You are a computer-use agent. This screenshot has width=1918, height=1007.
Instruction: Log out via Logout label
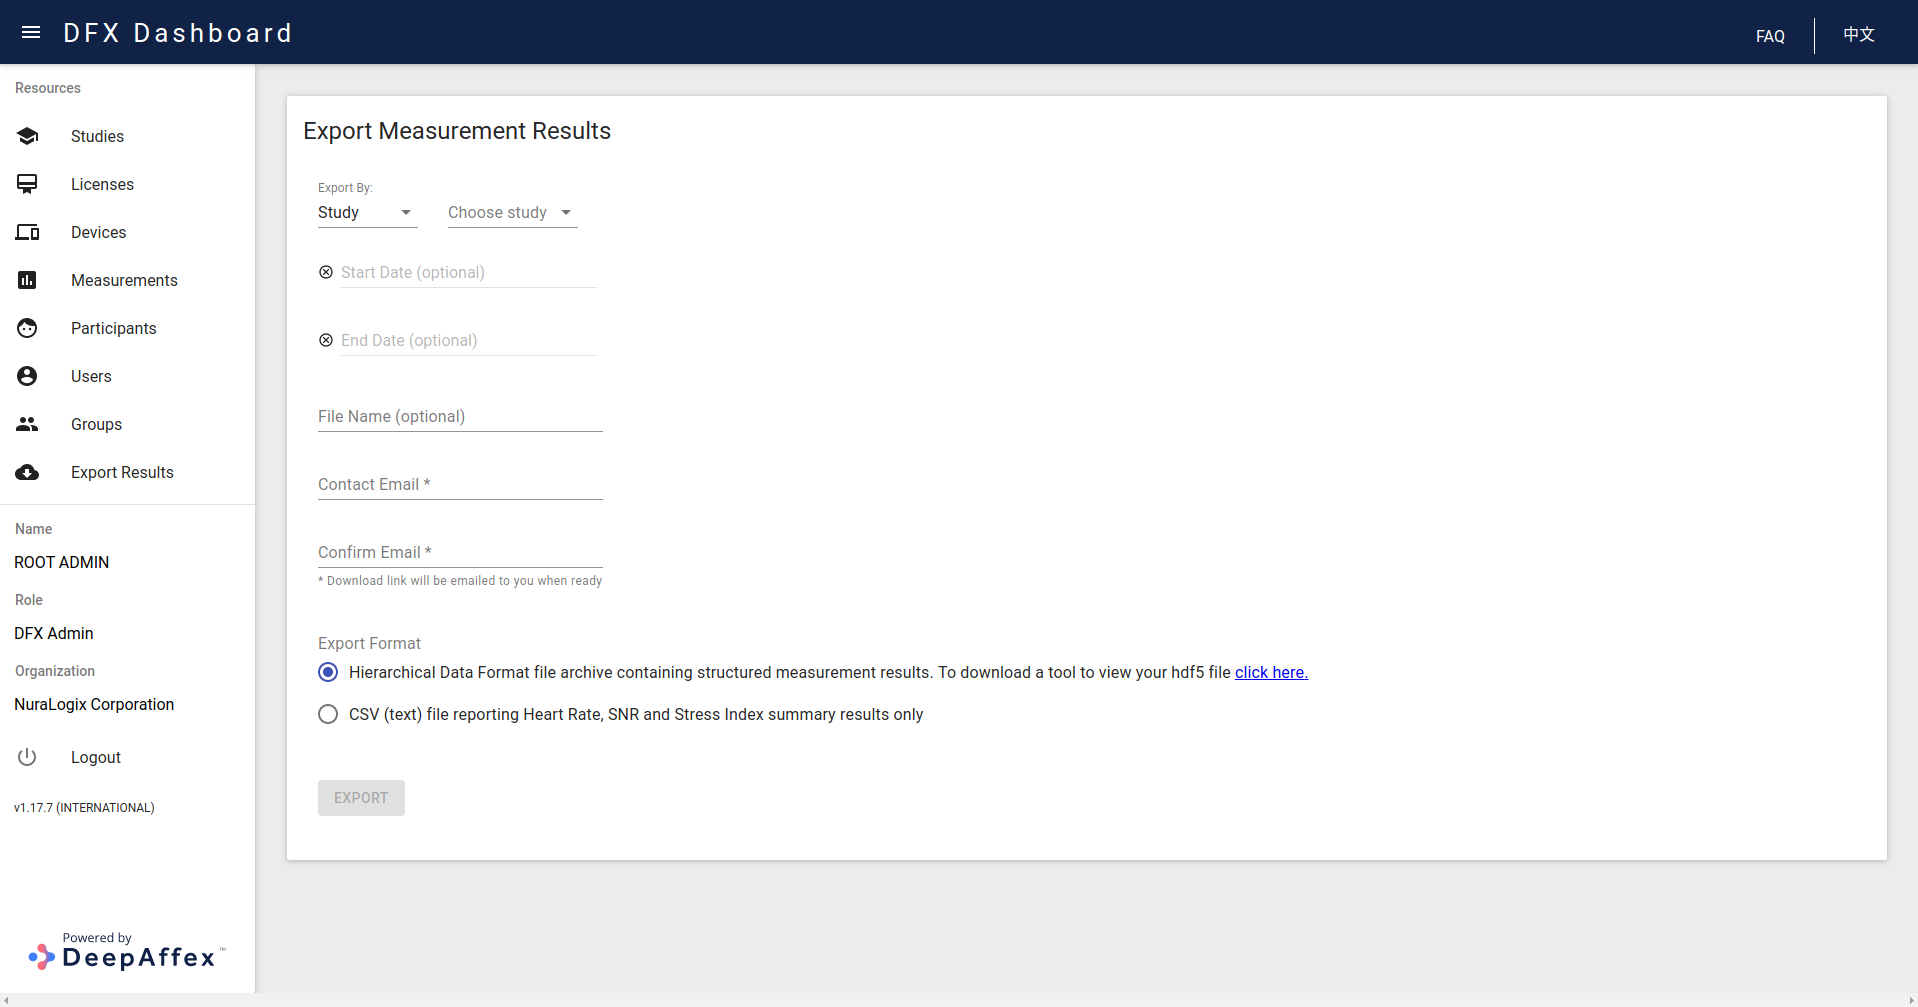click(x=96, y=757)
